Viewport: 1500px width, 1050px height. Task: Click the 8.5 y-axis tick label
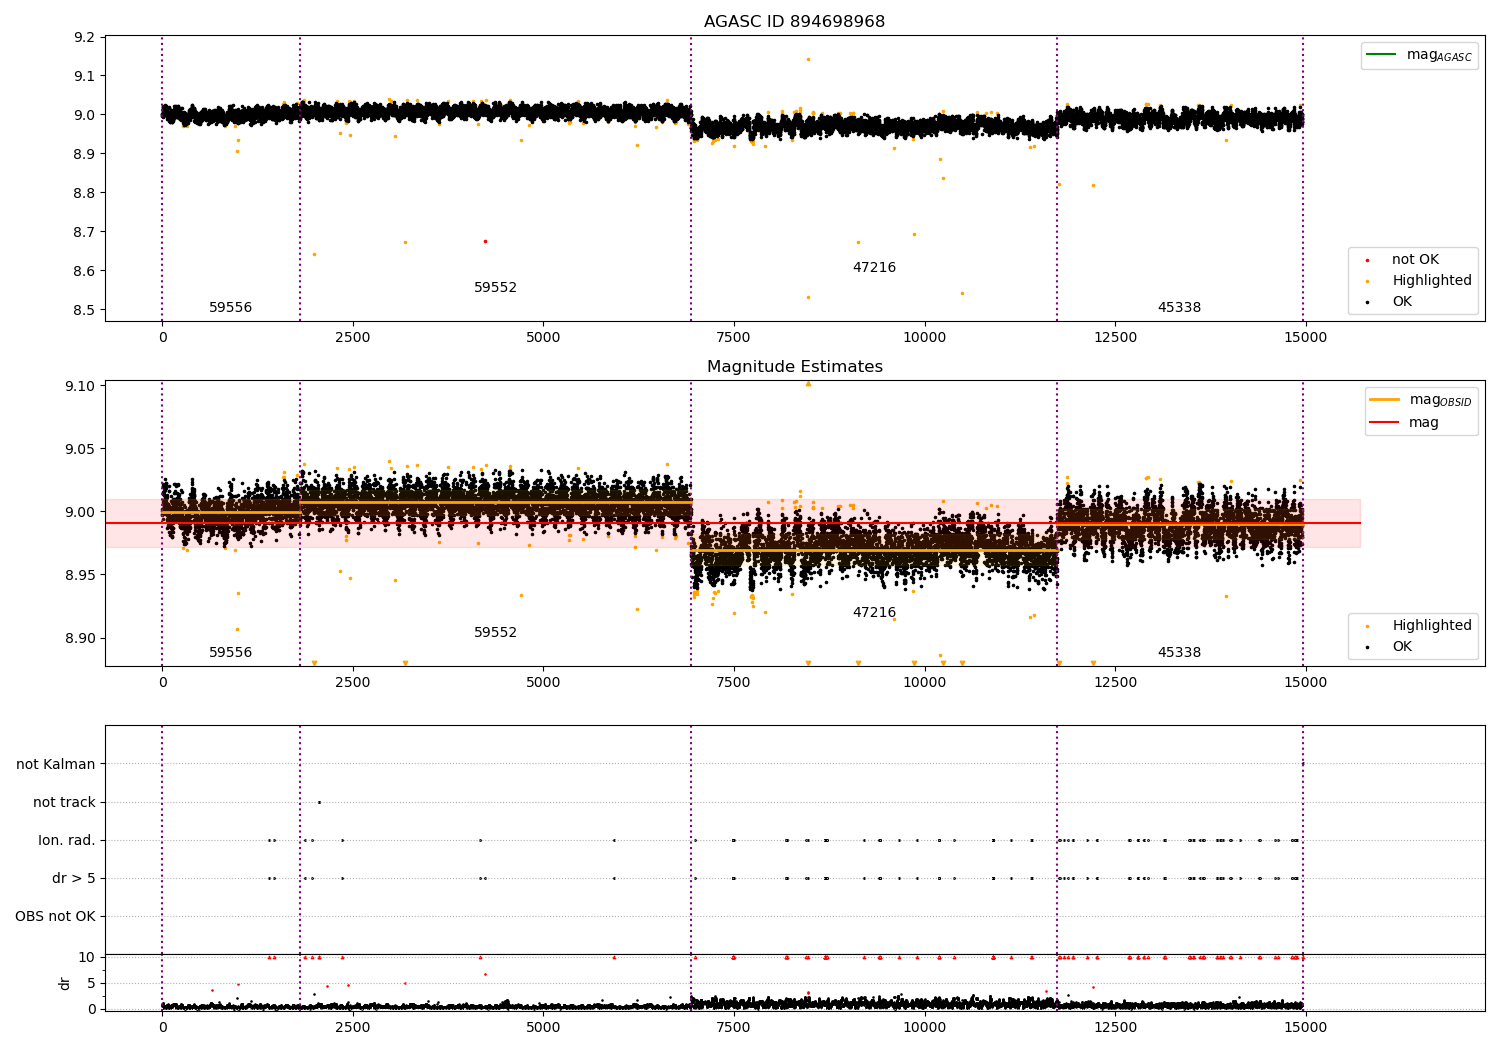coord(85,310)
